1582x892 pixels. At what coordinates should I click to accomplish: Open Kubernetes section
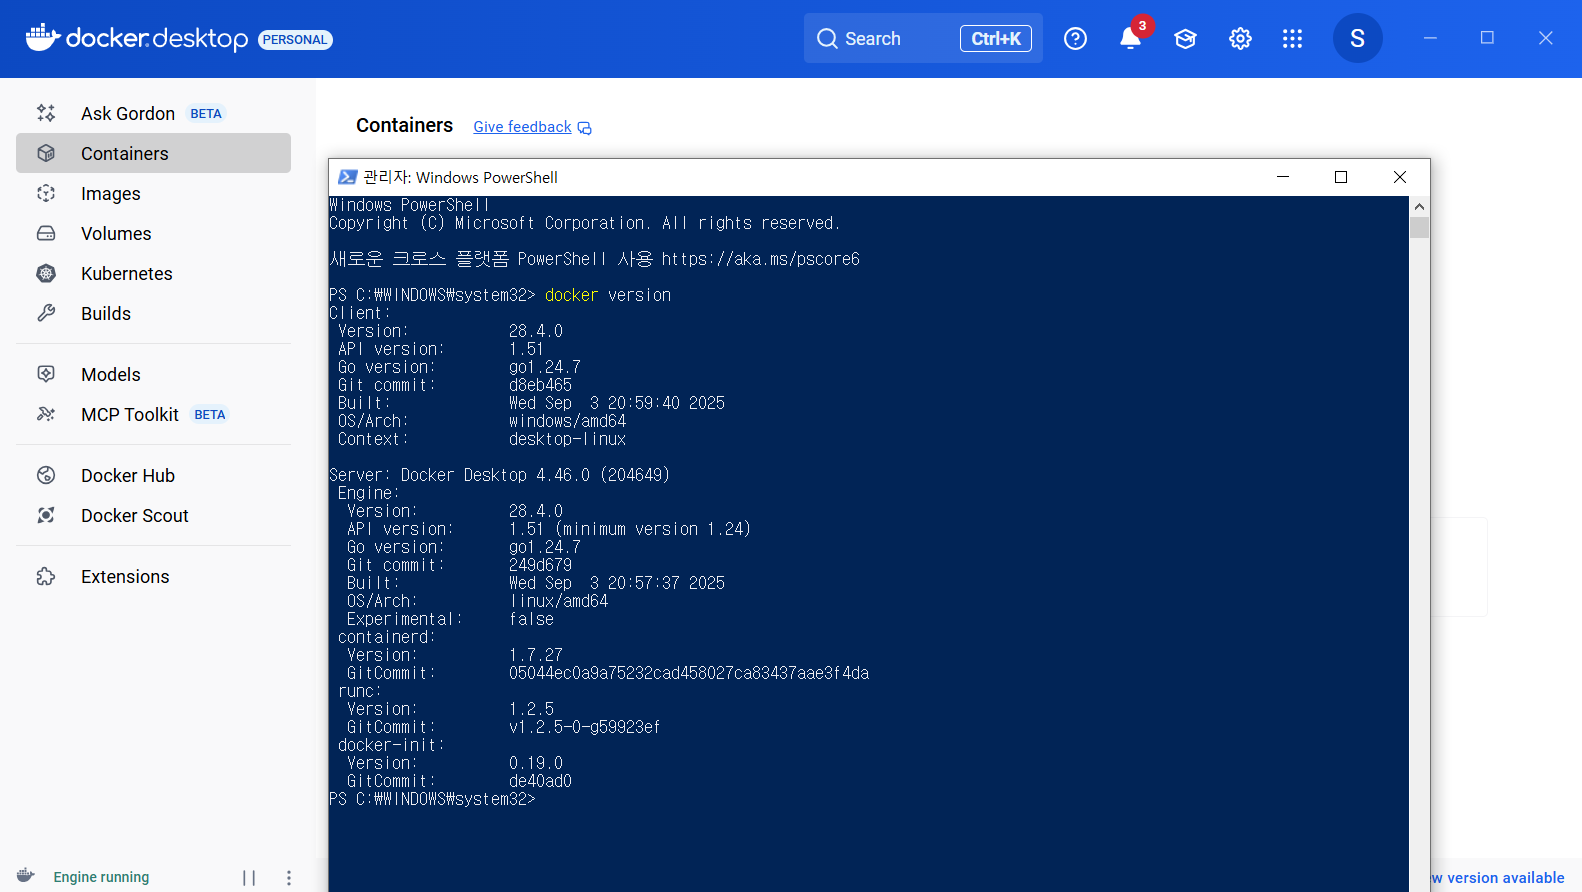click(x=153, y=273)
